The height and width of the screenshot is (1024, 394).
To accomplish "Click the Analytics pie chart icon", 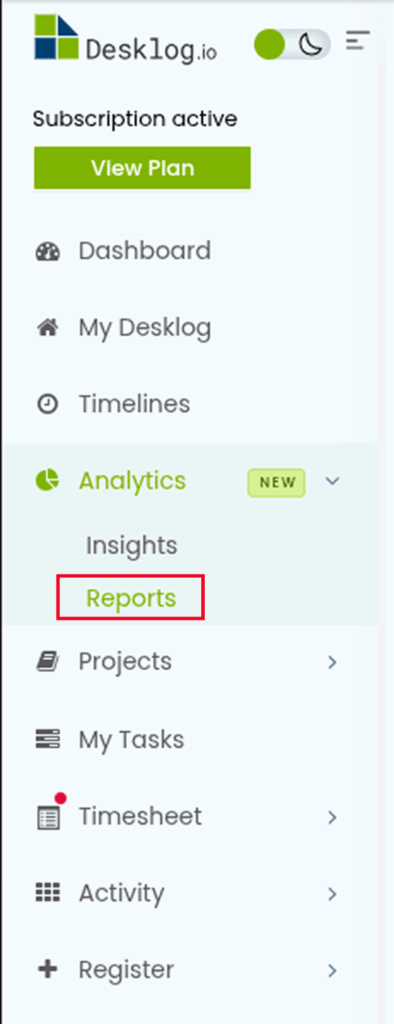I will [x=47, y=481].
